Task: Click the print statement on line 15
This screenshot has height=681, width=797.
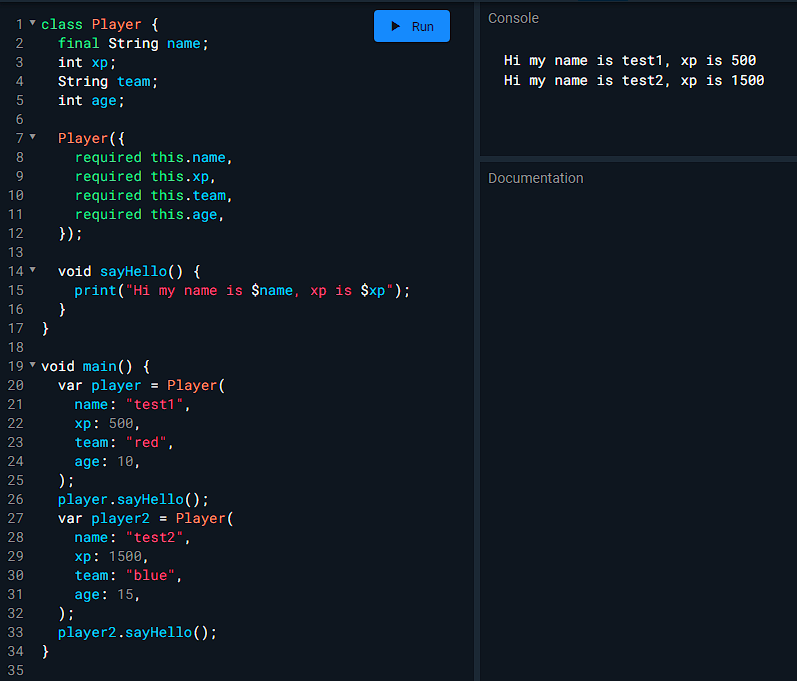Action: [x=242, y=291]
